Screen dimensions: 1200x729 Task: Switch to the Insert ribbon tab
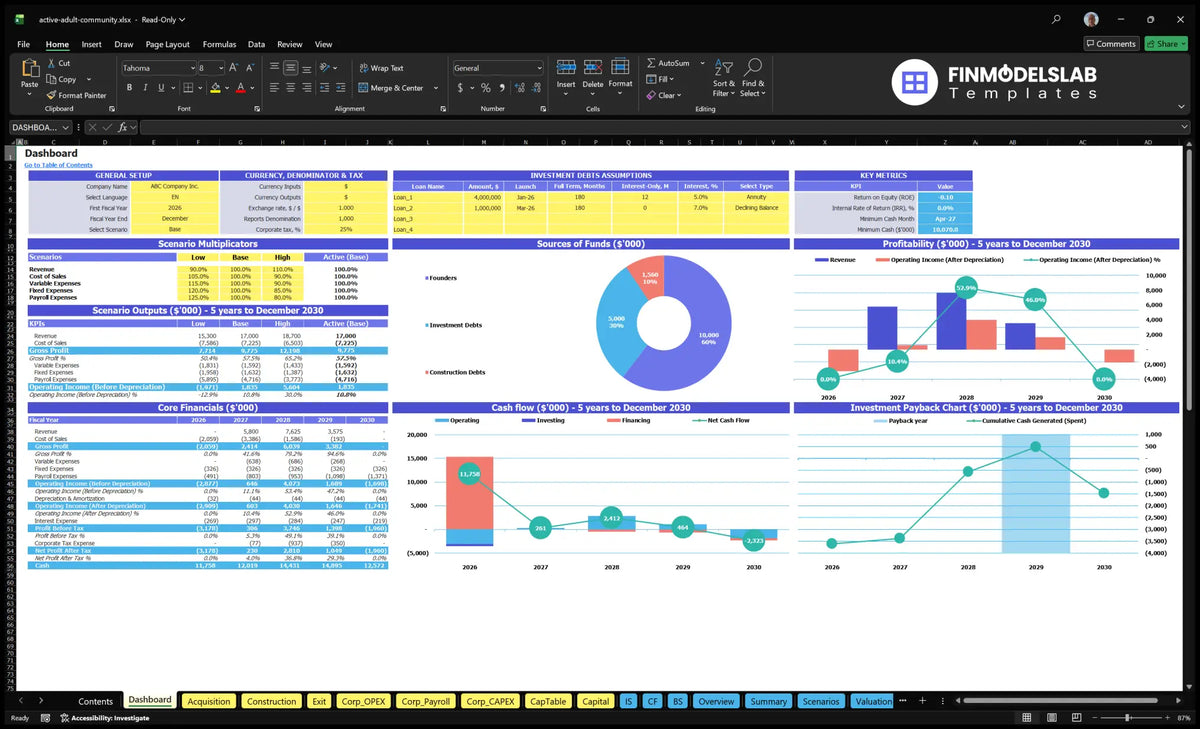coord(91,44)
